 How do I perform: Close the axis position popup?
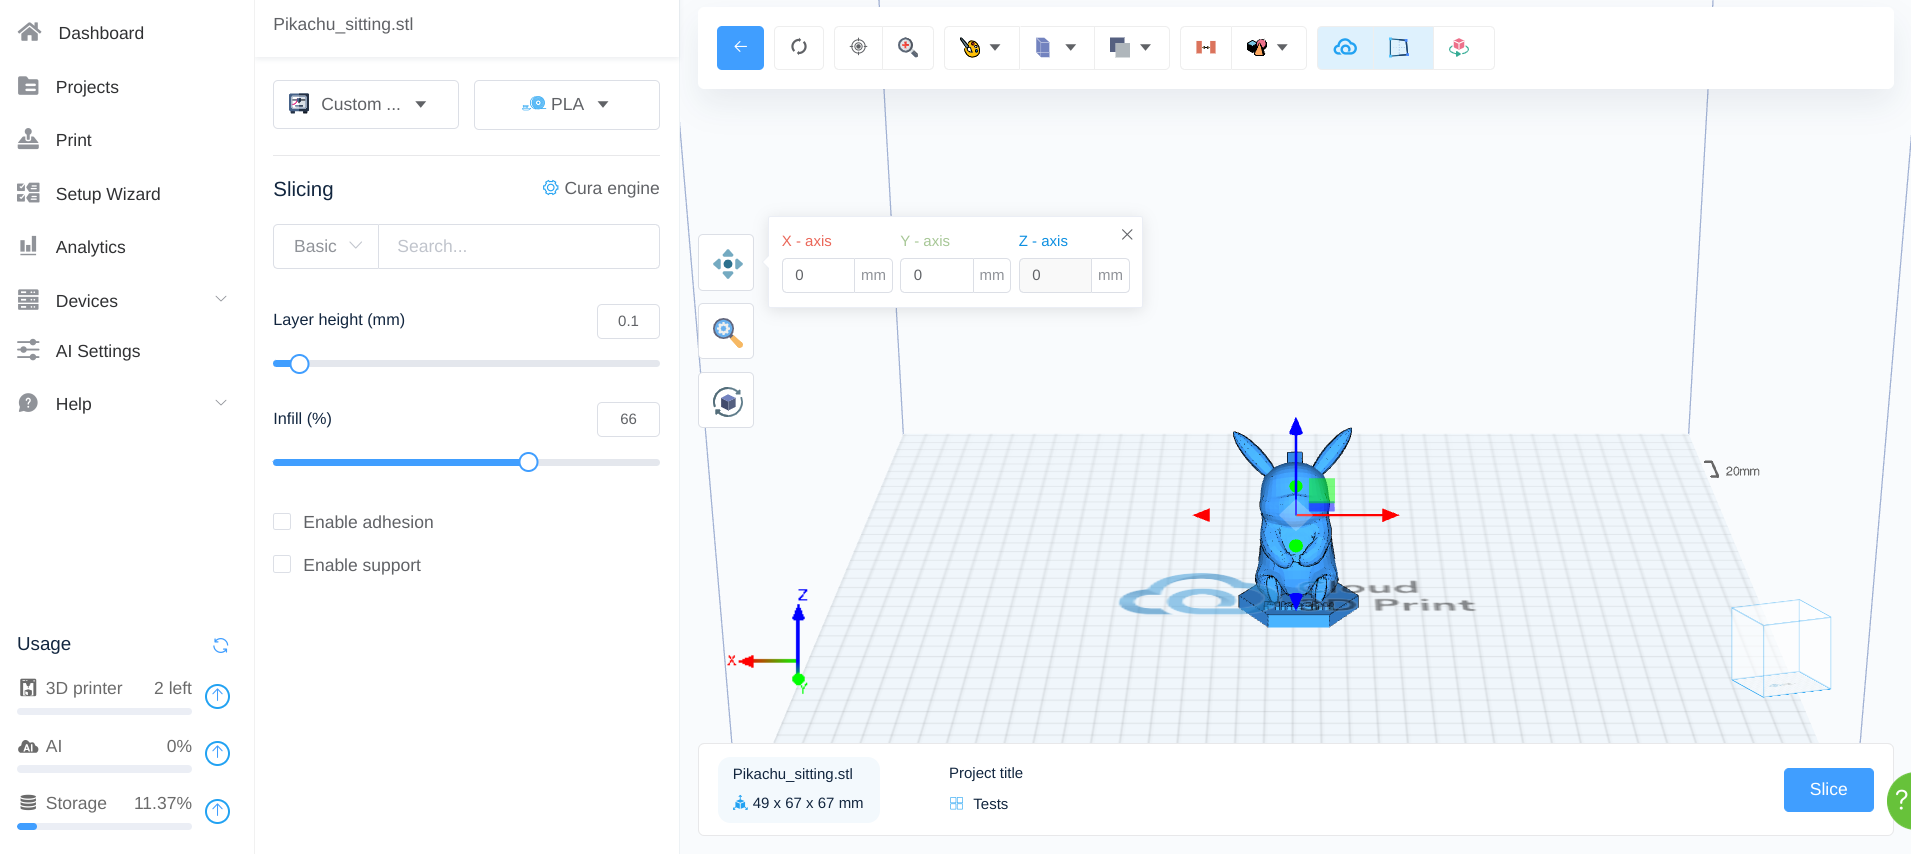[x=1127, y=234]
